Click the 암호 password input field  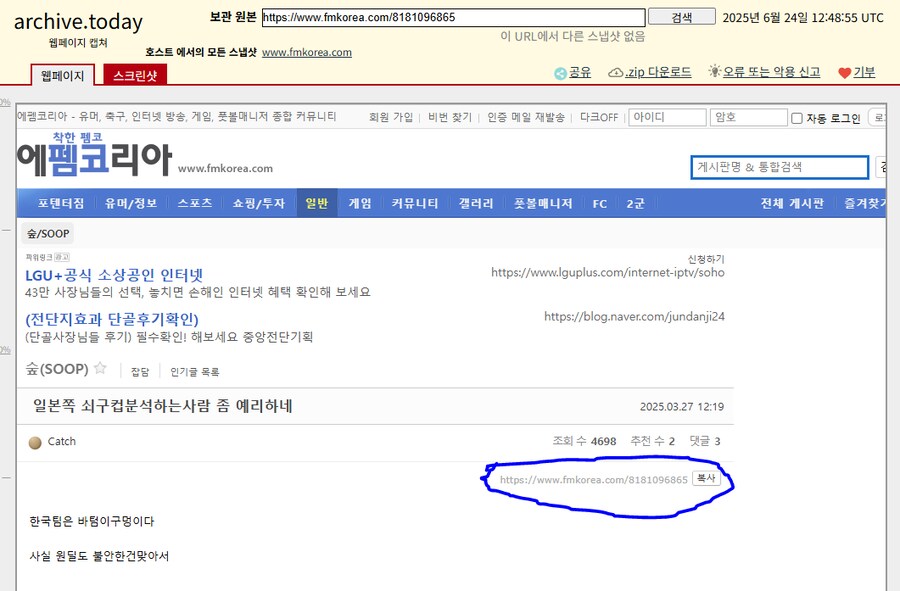coord(748,117)
